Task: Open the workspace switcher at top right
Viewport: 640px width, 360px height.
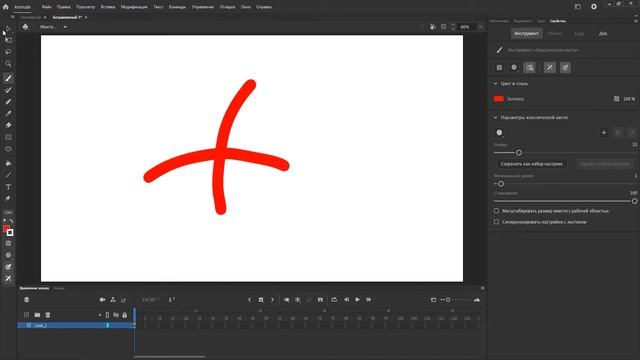Action: click(x=578, y=7)
